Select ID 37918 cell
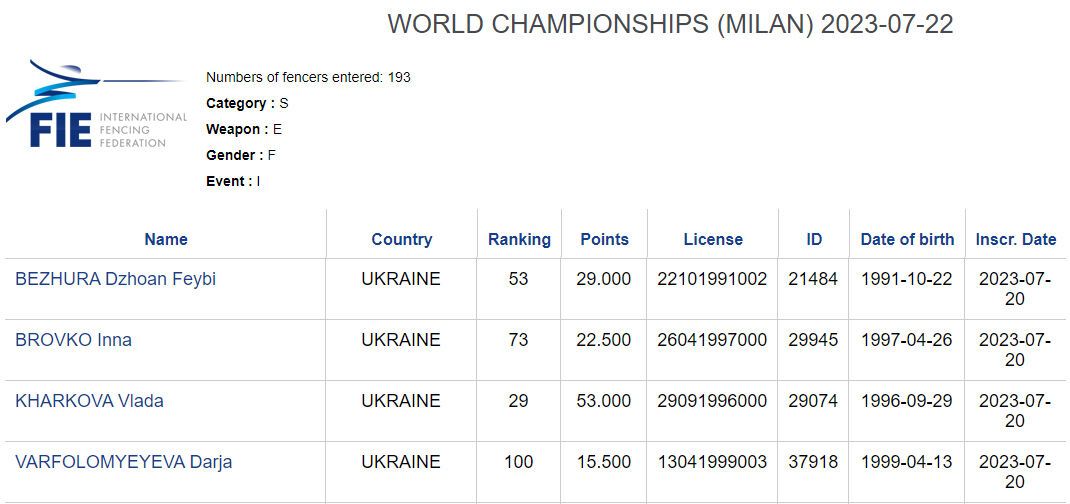 pos(813,462)
